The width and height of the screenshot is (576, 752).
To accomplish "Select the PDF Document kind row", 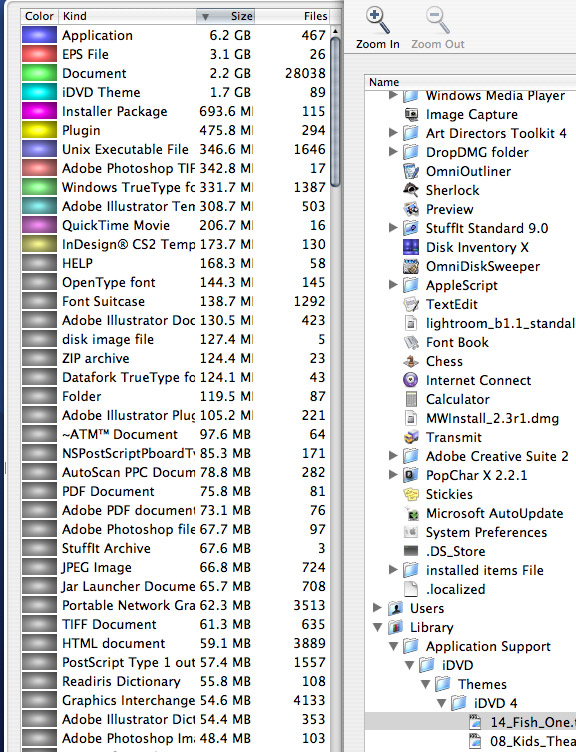I will click(176, 491).
